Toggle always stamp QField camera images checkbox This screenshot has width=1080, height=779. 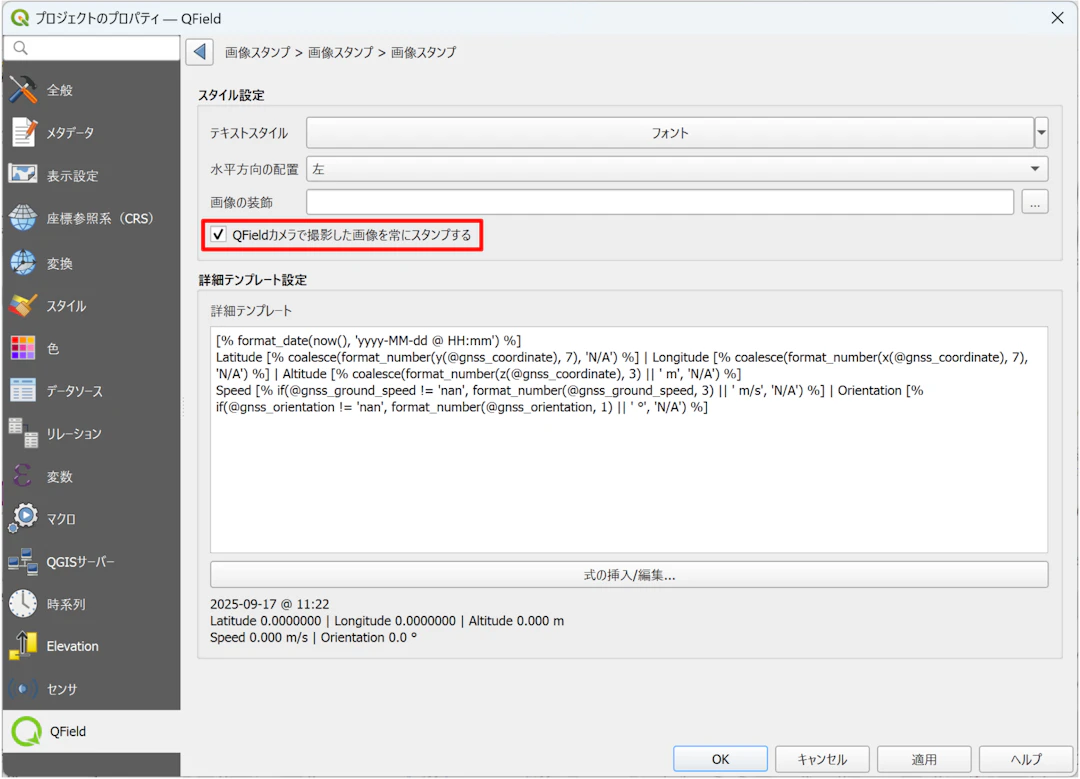[218, 235]
